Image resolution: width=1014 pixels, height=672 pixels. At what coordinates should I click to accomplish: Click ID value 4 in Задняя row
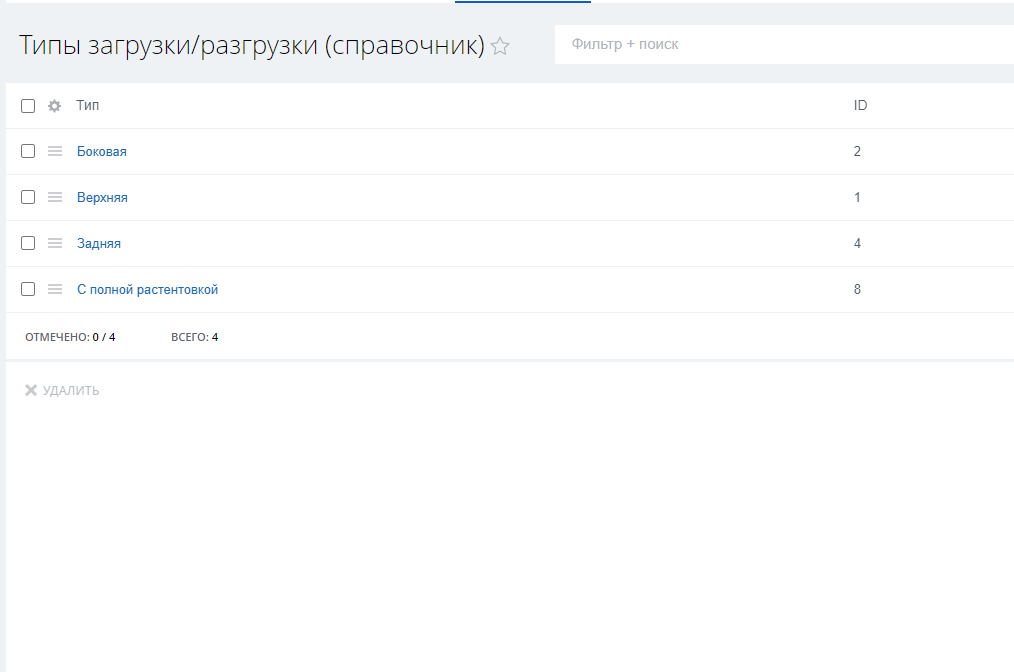click(858, 243)
